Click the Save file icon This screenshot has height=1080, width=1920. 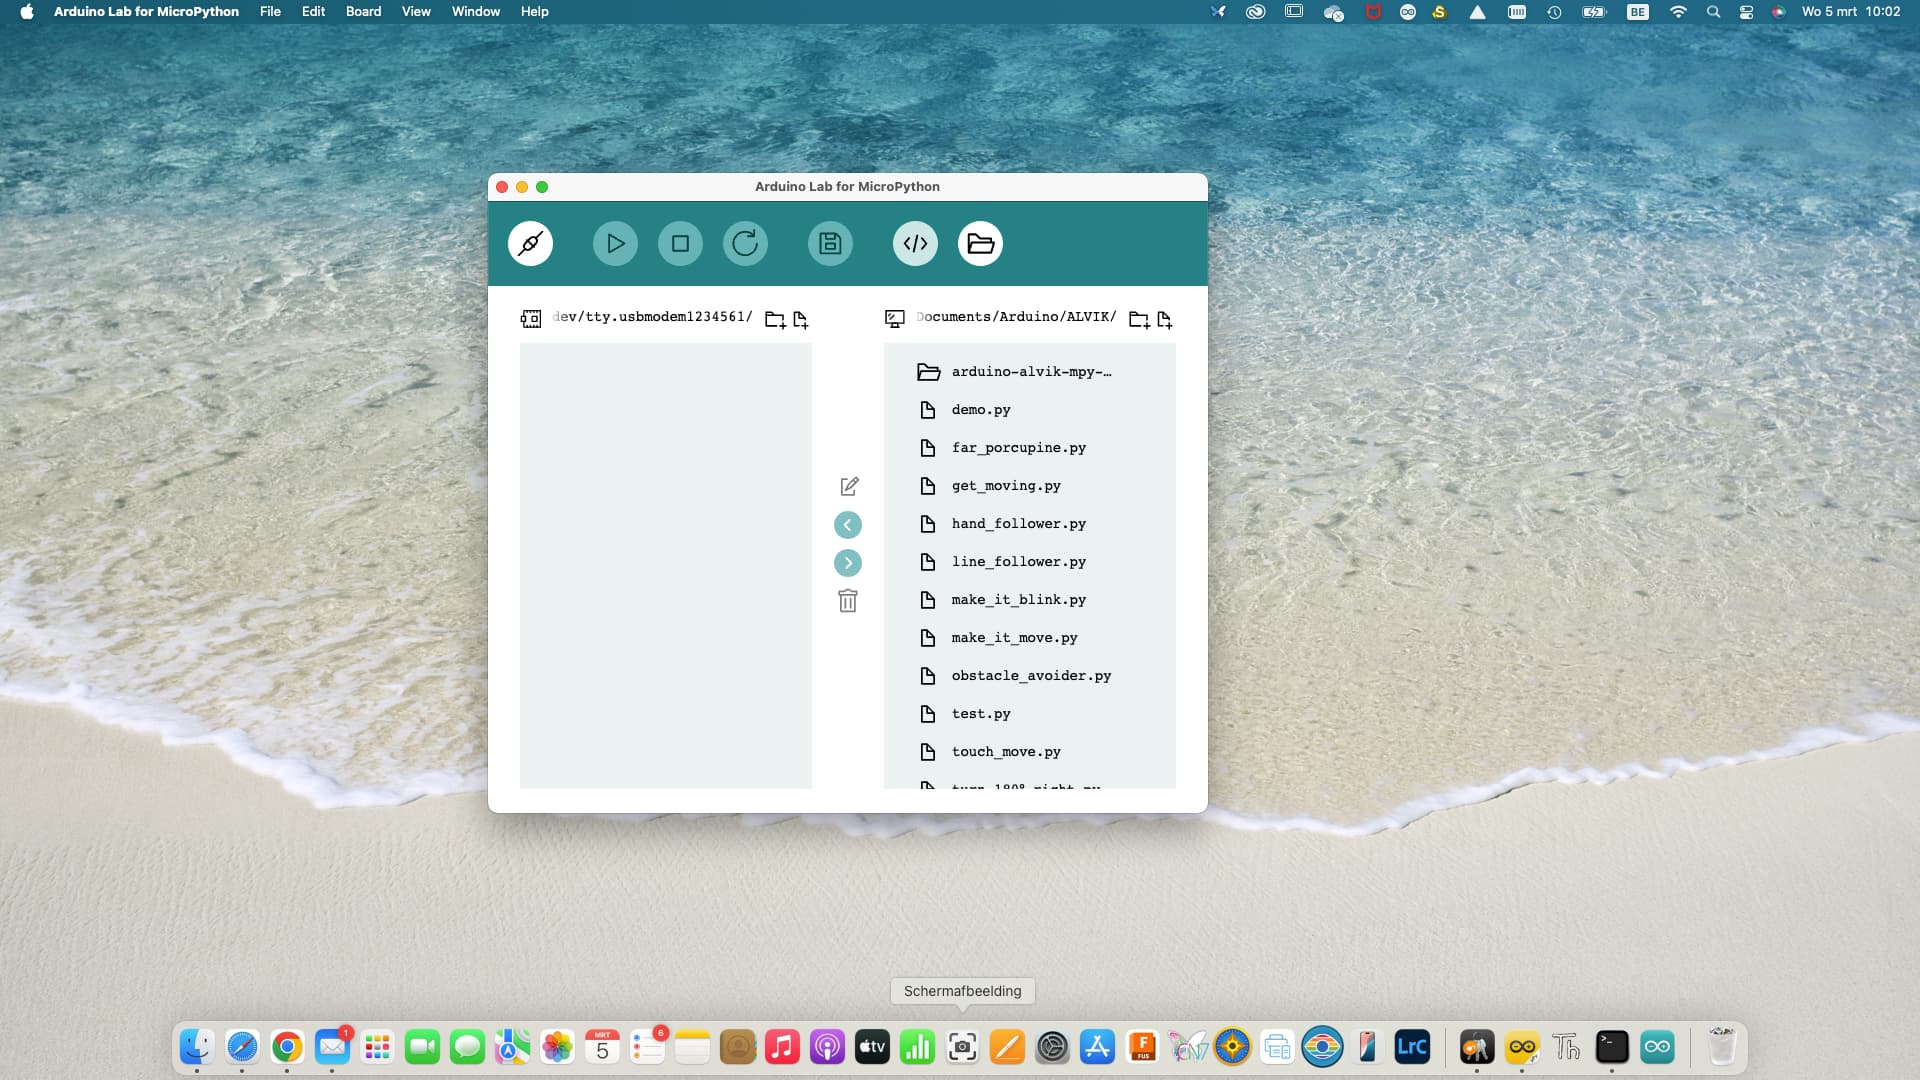830,243
